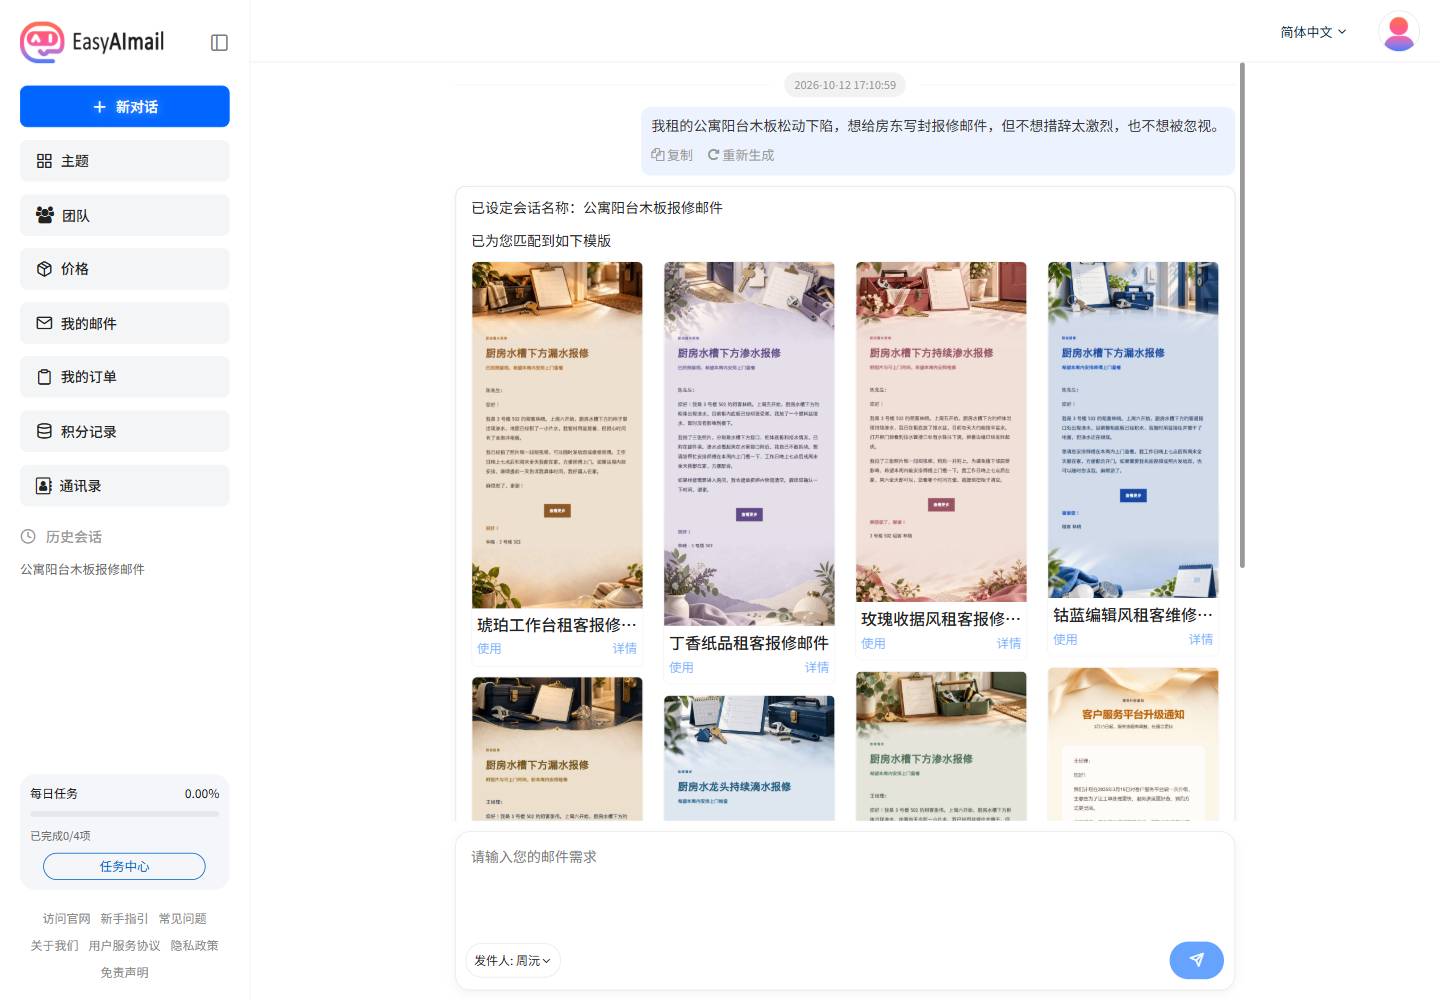Click the send paper-plane icon
Viewport: 1440px width, 1000px height.
(x=1197, y=960)
